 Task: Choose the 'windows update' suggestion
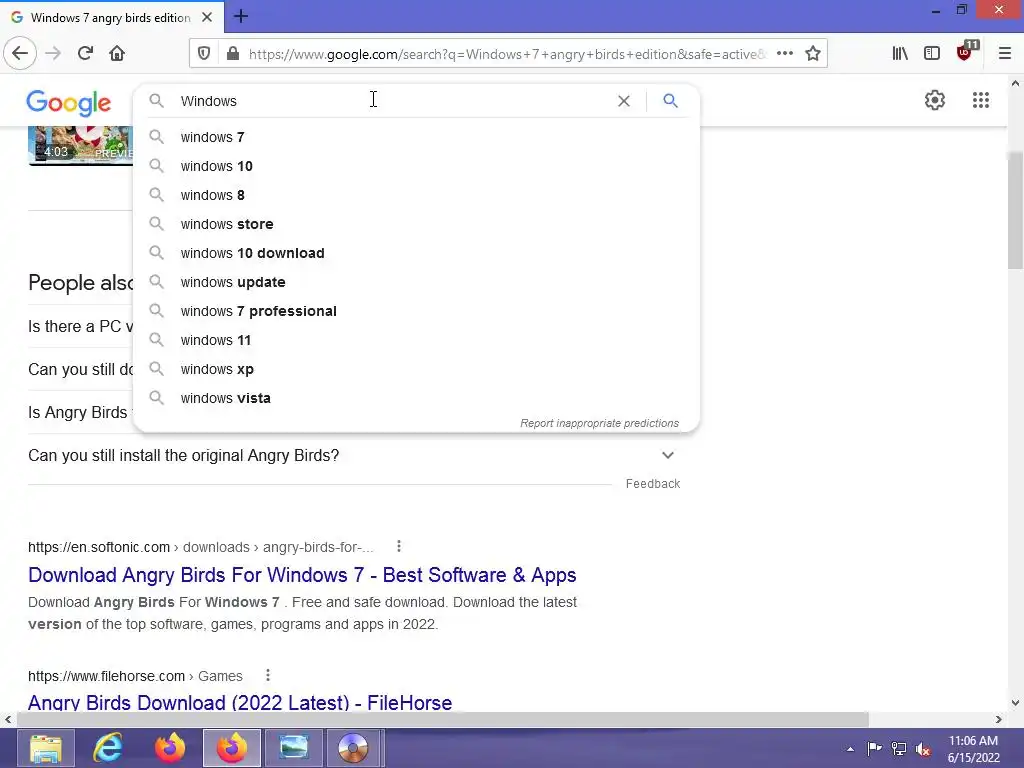(416, 282)
